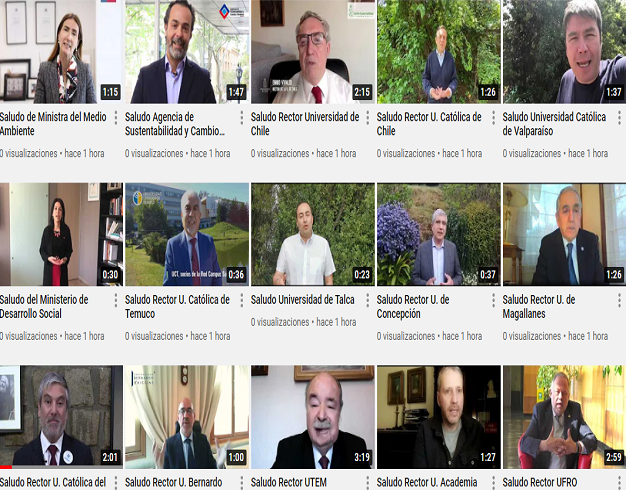Play the 0:37 U. de Concepción thumbnail
This screenshot has width=626, height=490.
point(439,234)
